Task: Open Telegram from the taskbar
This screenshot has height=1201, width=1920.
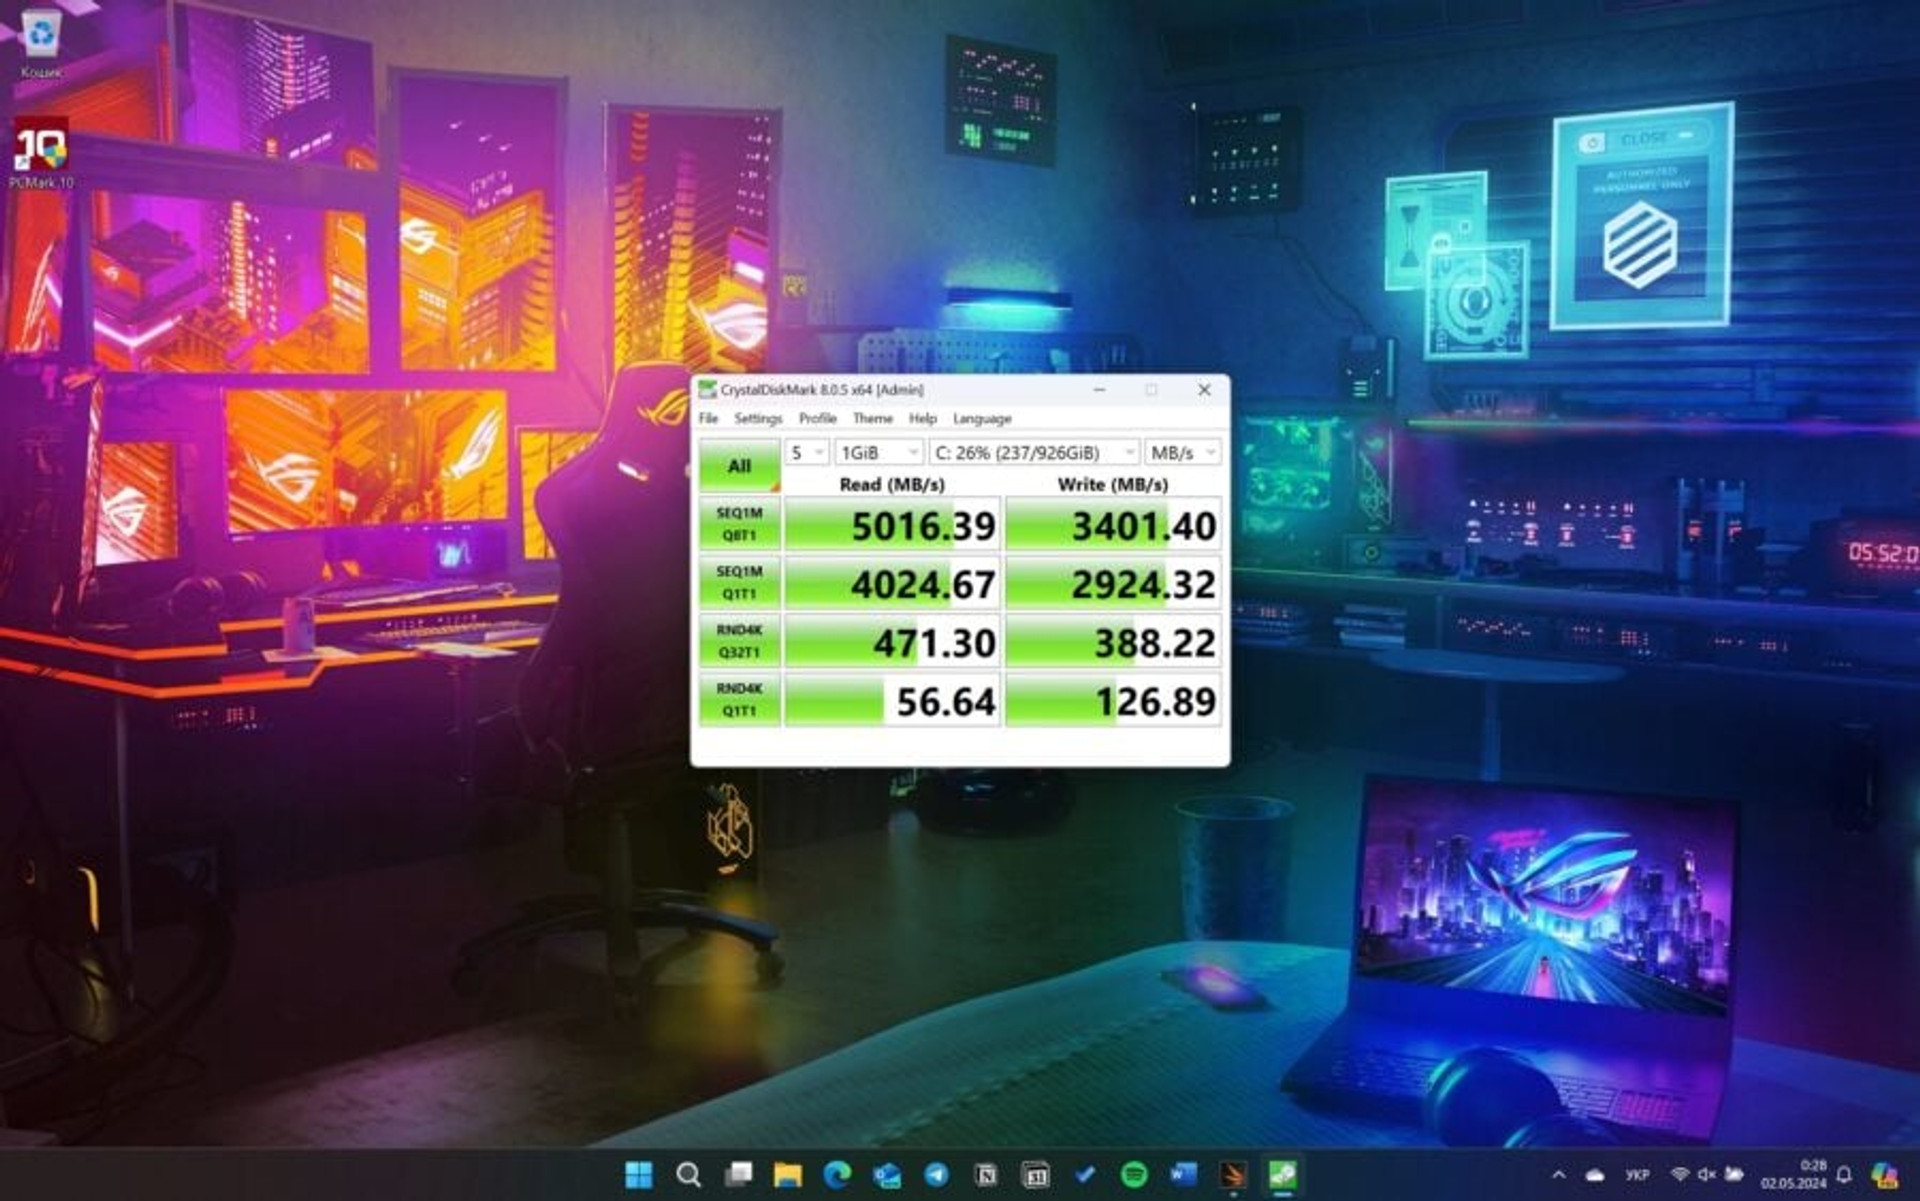Action: (936, 1174)
